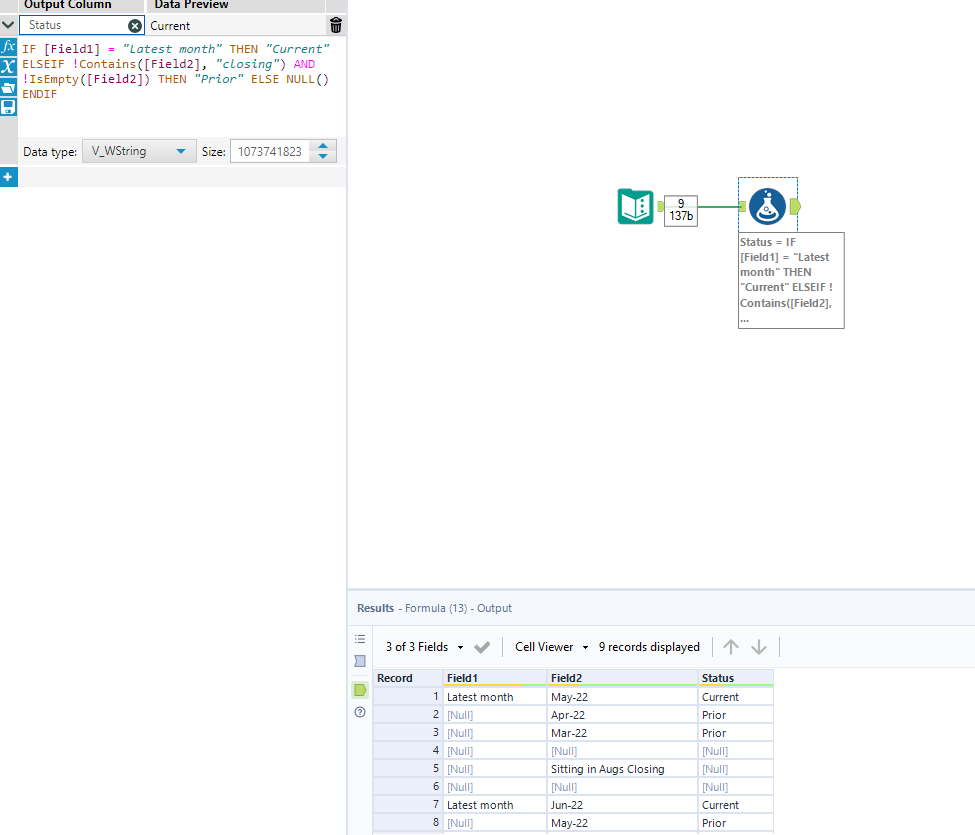Select the Input Data tool on the canvas
975x835 pixels.
point(635,207)
